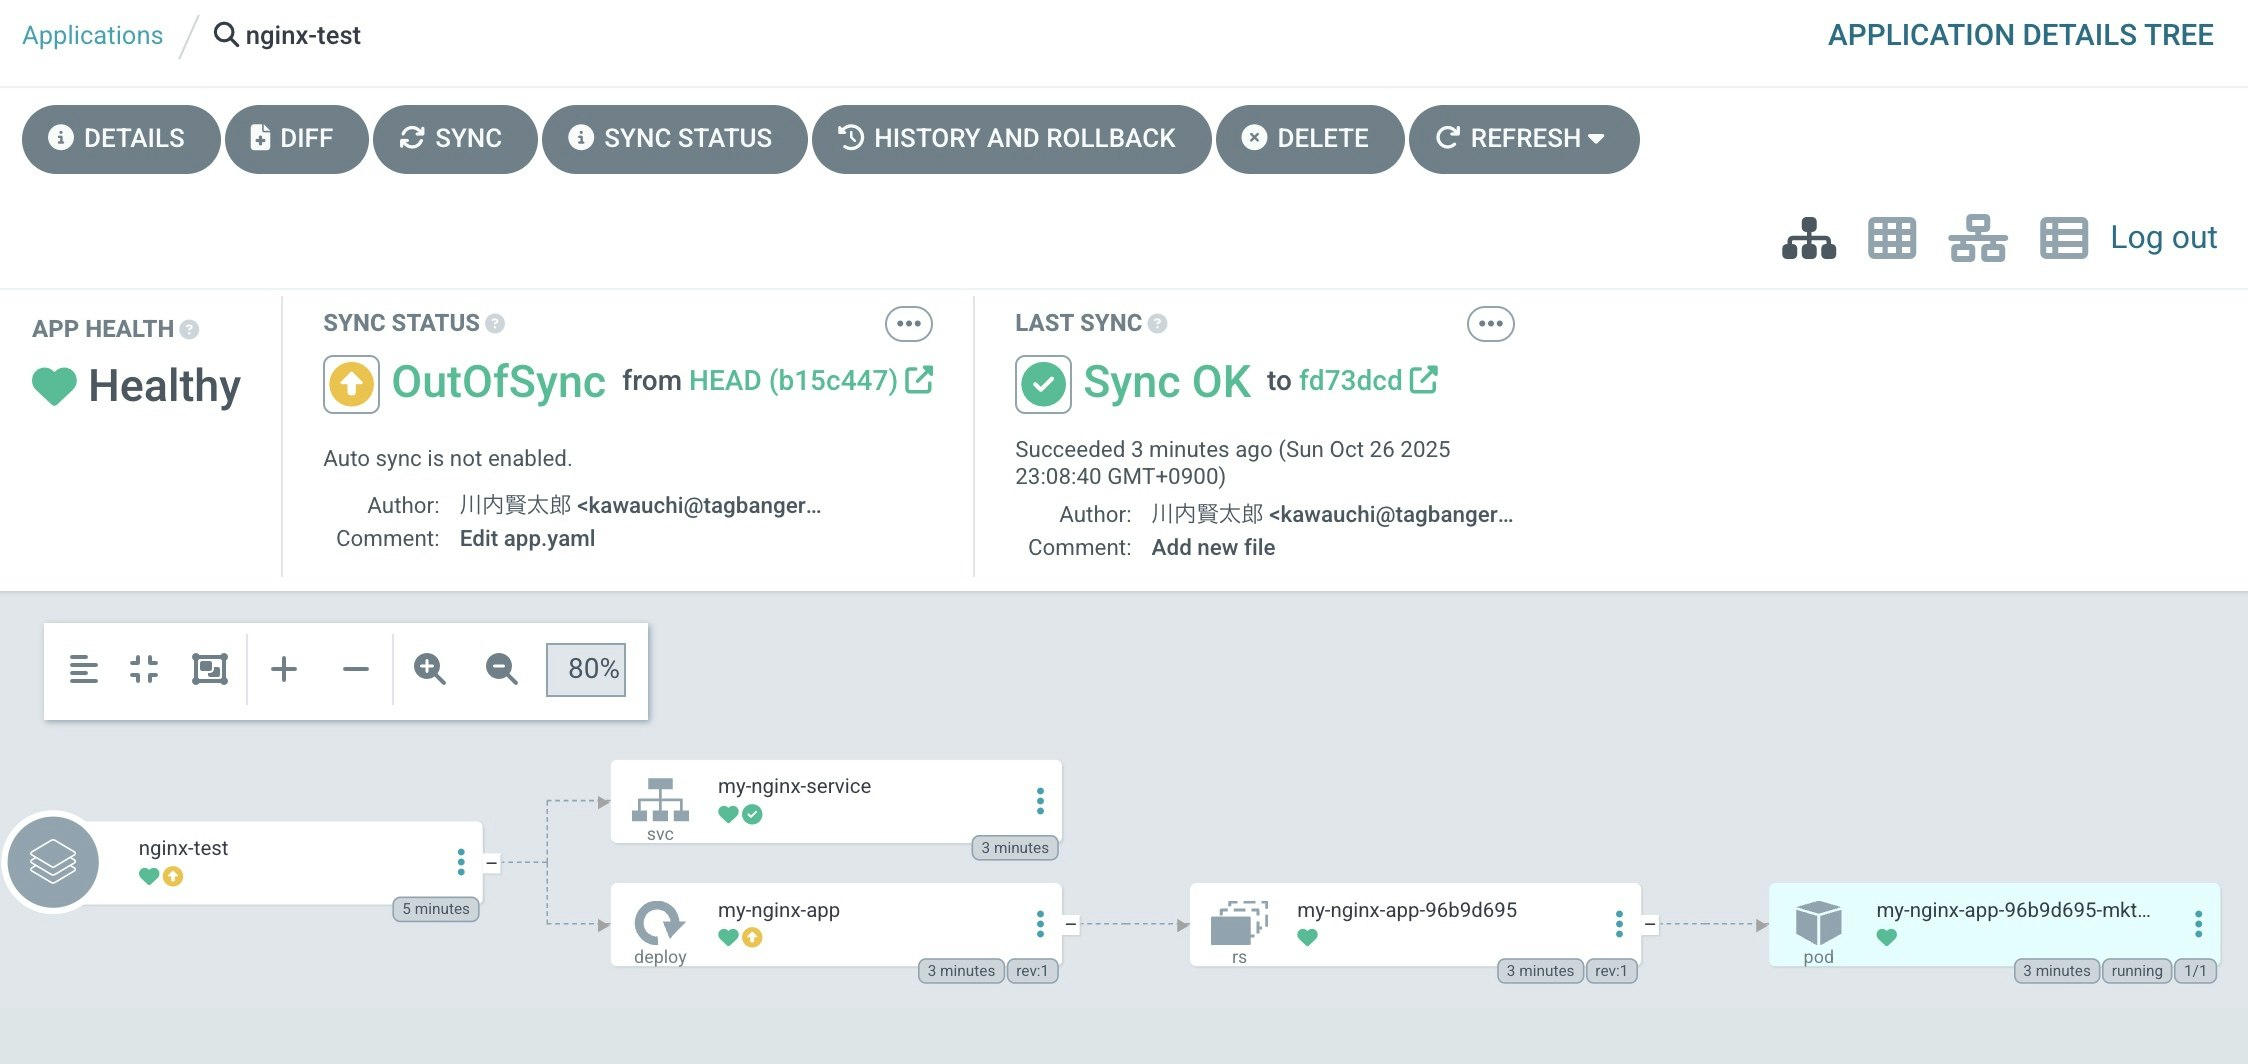This screenshot has width=2248, height=1064.
Task: Click the OutOfSync status icon
Action: (351, 384)
